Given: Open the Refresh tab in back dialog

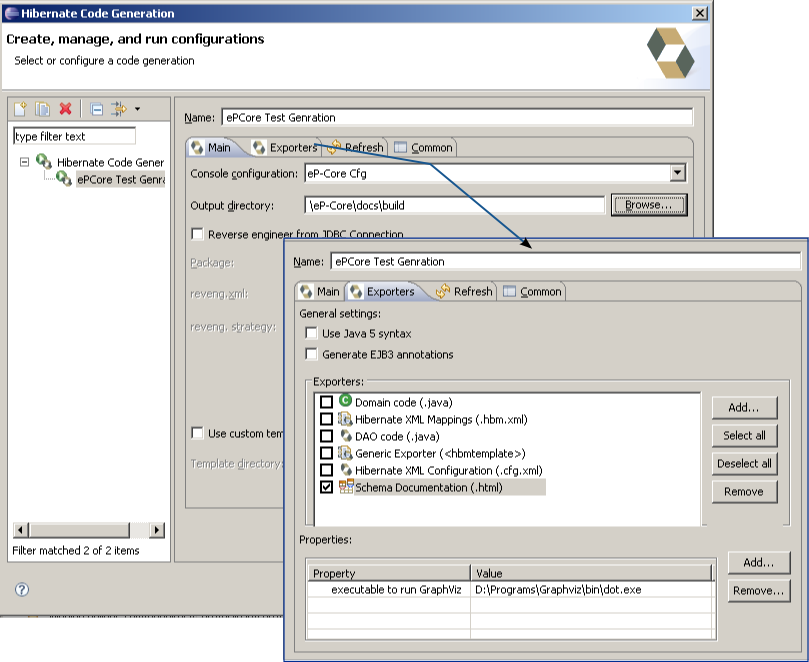Looking at the screenshot, I should pyautogui.click(x=356, y=148).
